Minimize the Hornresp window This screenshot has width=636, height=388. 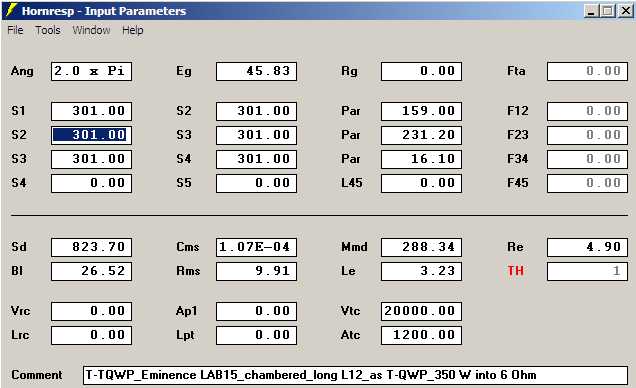(591, 11)
